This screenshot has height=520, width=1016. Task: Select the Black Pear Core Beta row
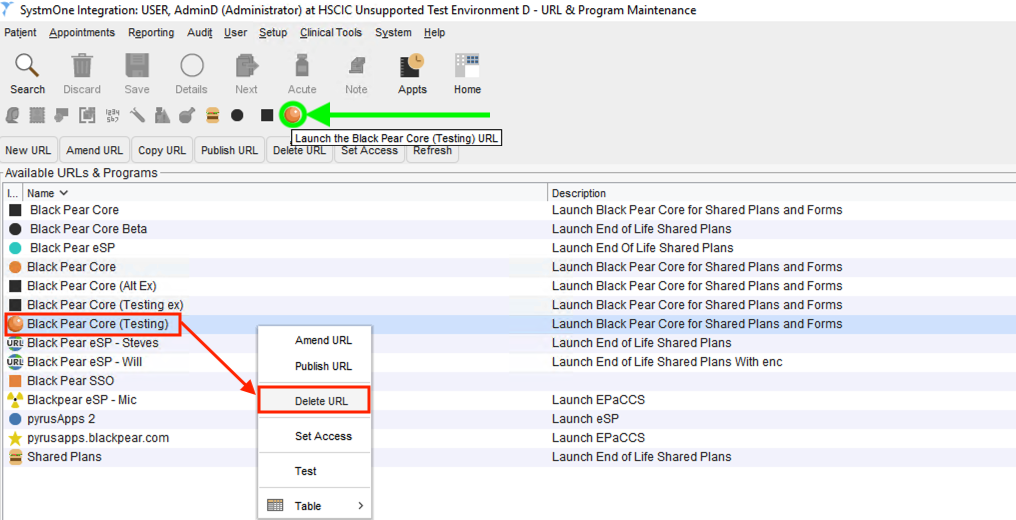pos(508,229)
